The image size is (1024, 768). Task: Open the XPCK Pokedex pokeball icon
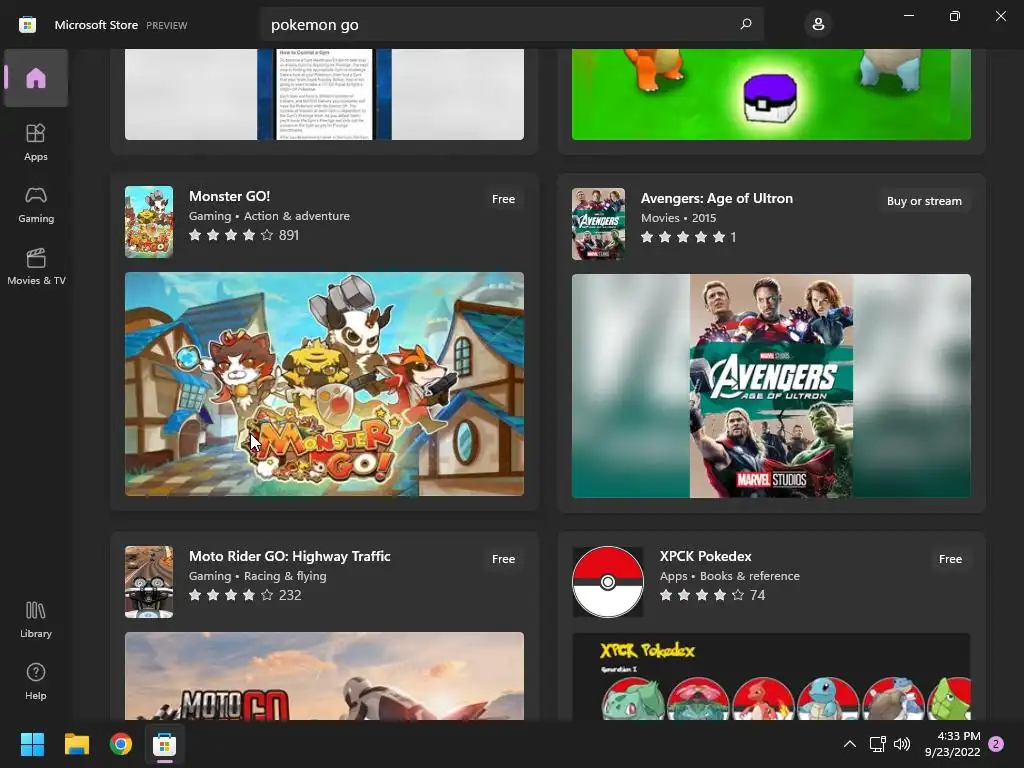tap(608, 582)
